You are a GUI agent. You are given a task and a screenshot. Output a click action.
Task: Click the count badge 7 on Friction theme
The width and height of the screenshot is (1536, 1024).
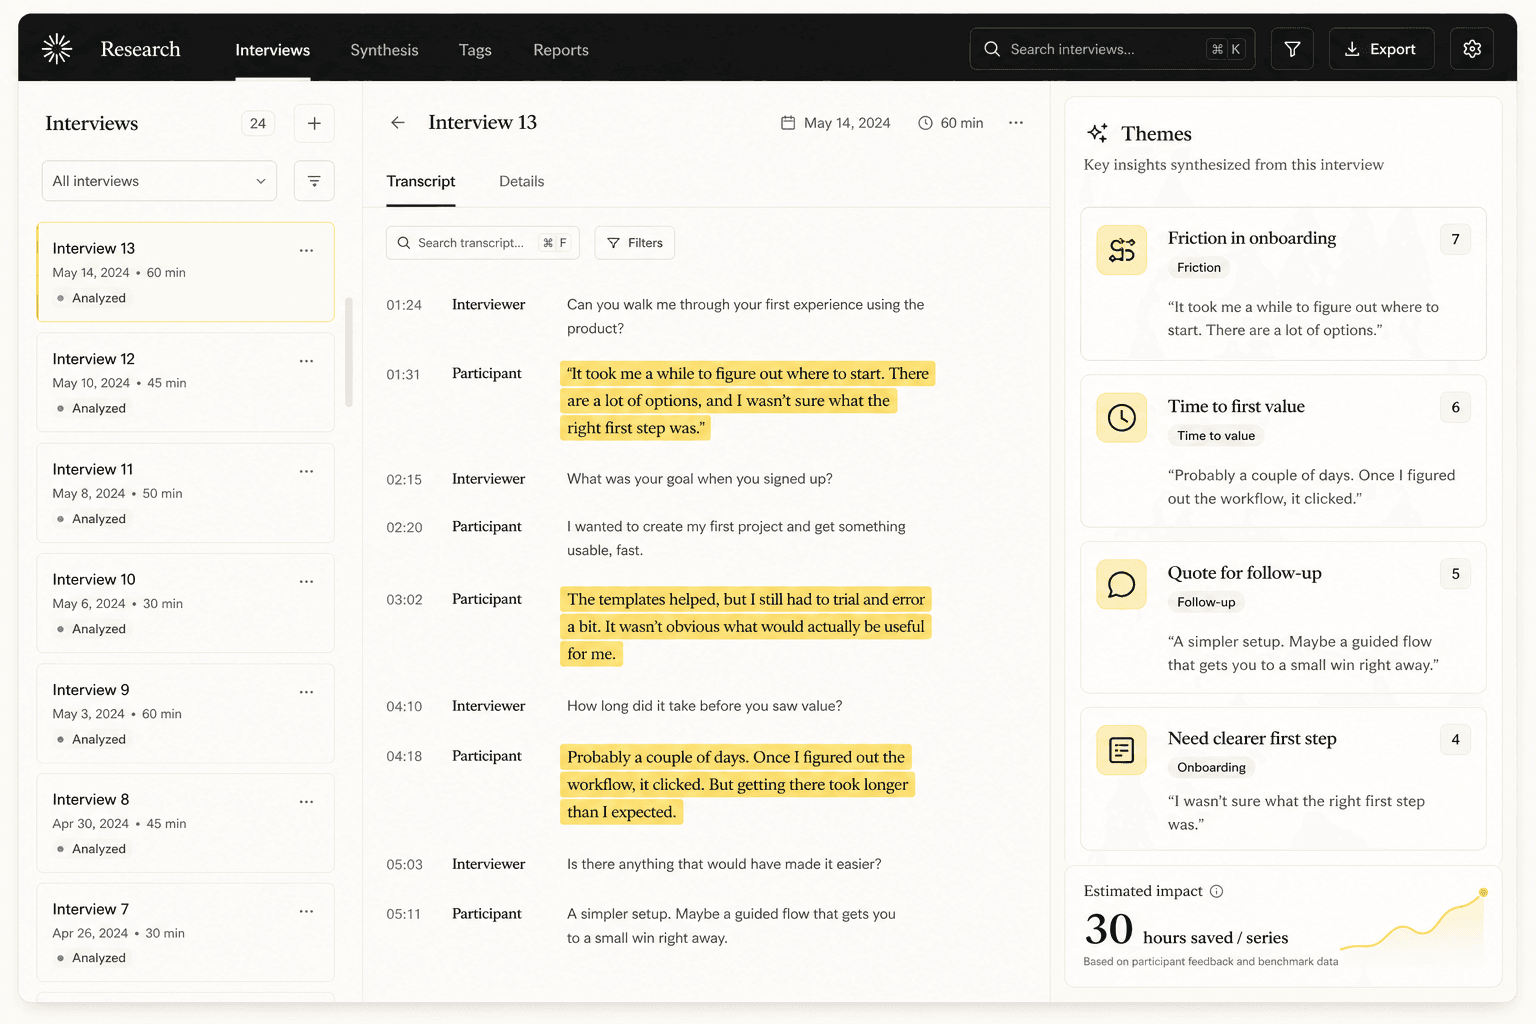tap(1455, 239)
